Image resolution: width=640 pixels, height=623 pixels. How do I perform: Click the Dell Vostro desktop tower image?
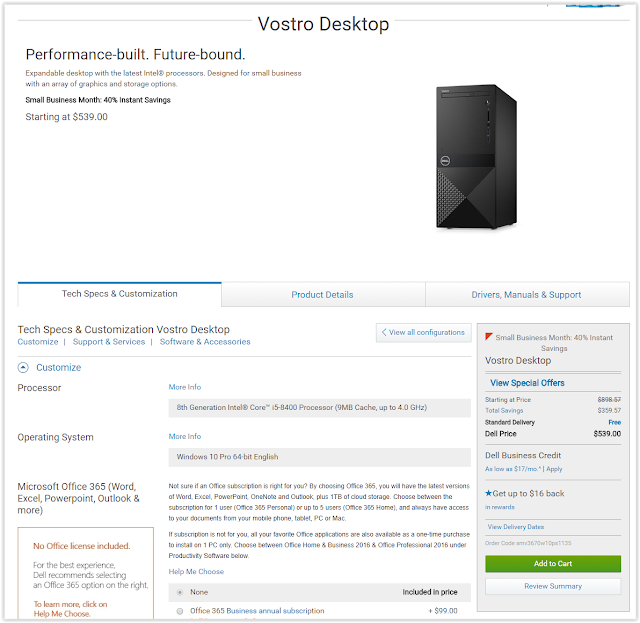point(476,157)
